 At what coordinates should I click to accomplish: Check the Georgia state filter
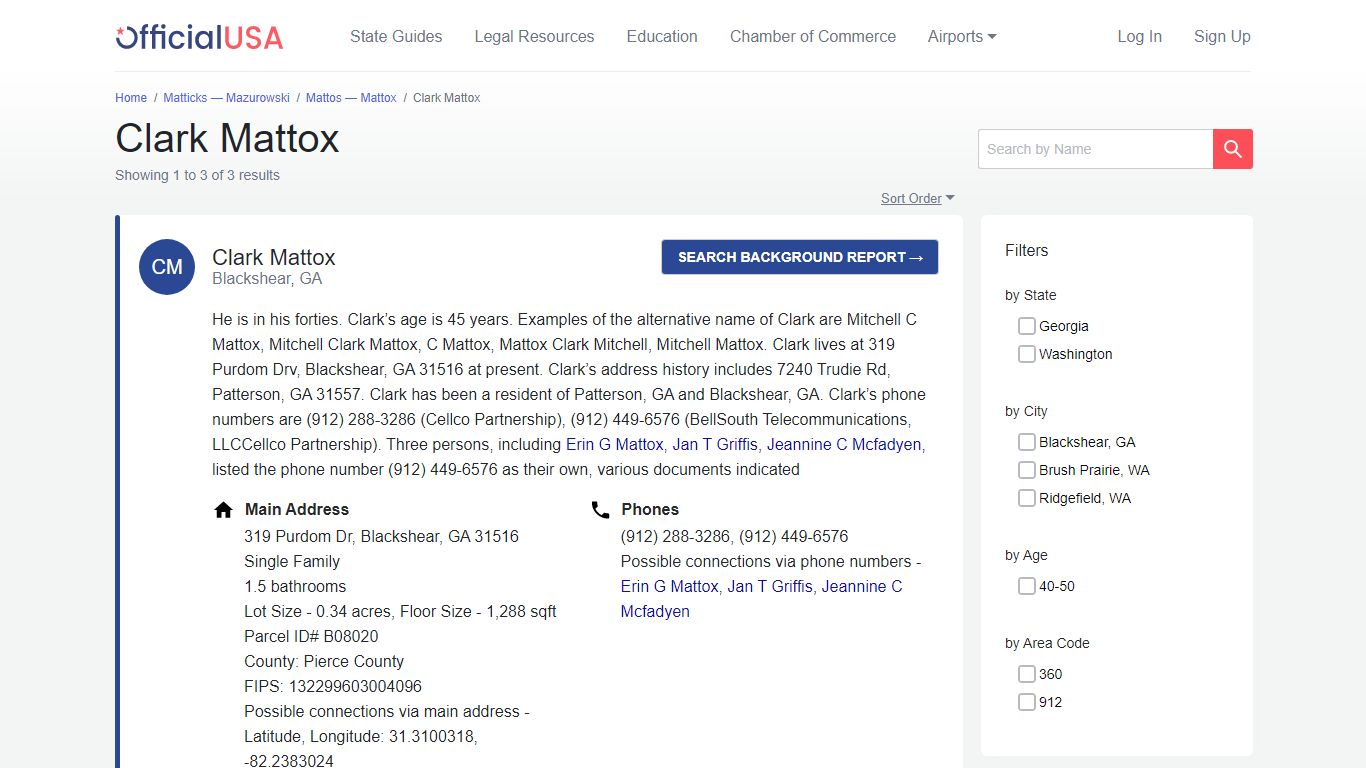click(1027, 326)
